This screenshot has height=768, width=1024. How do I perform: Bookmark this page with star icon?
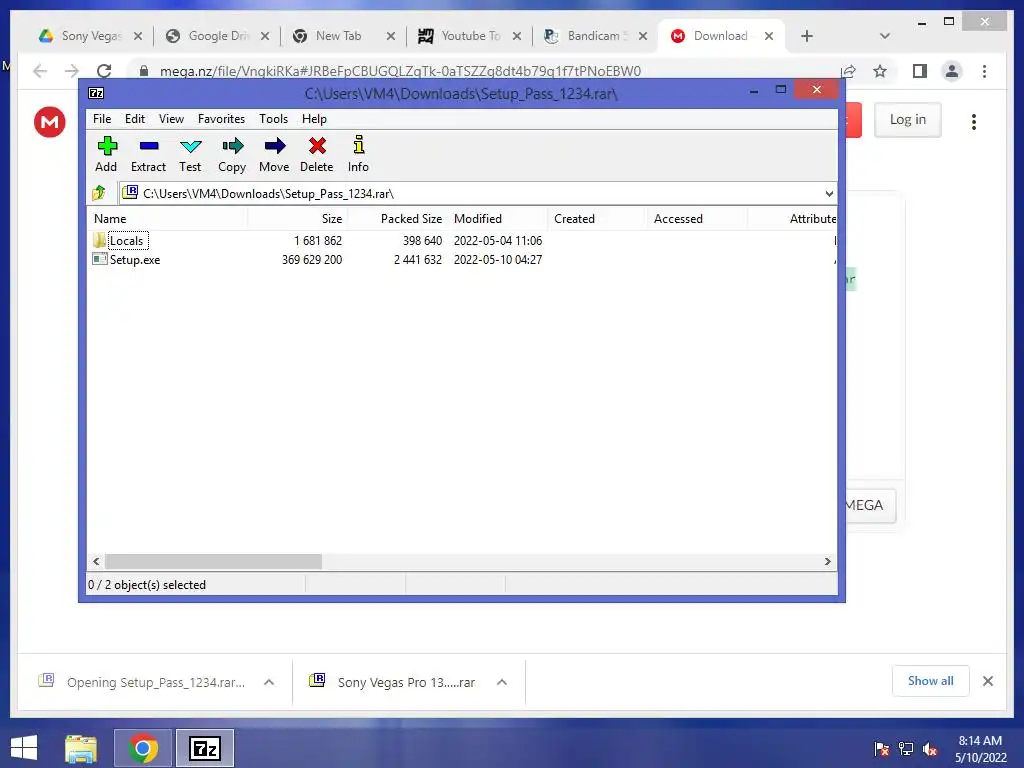880,71
